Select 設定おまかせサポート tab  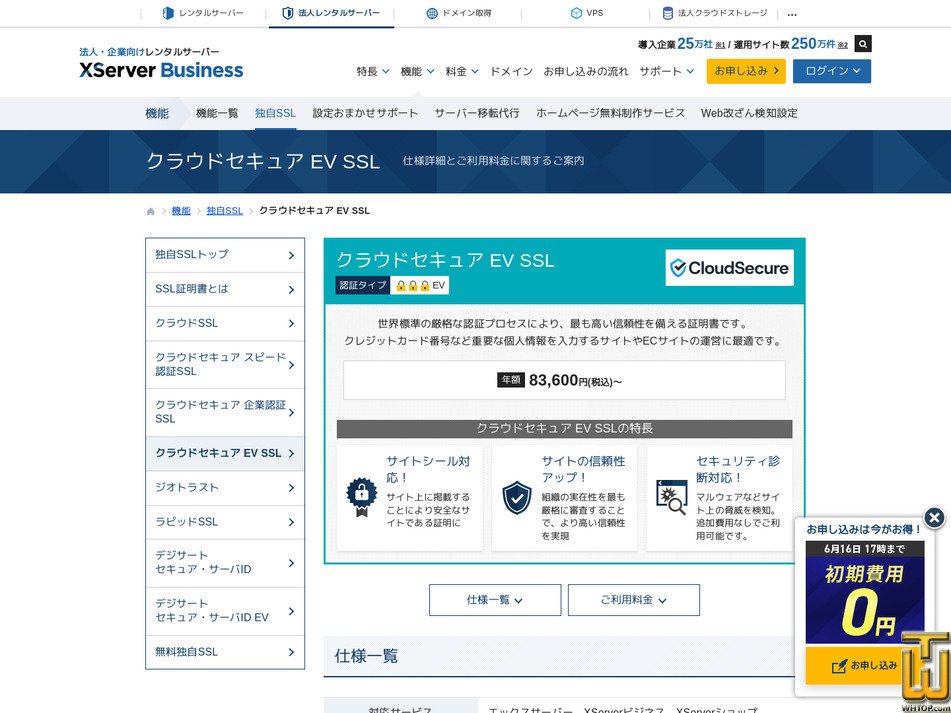click(365, 113)
